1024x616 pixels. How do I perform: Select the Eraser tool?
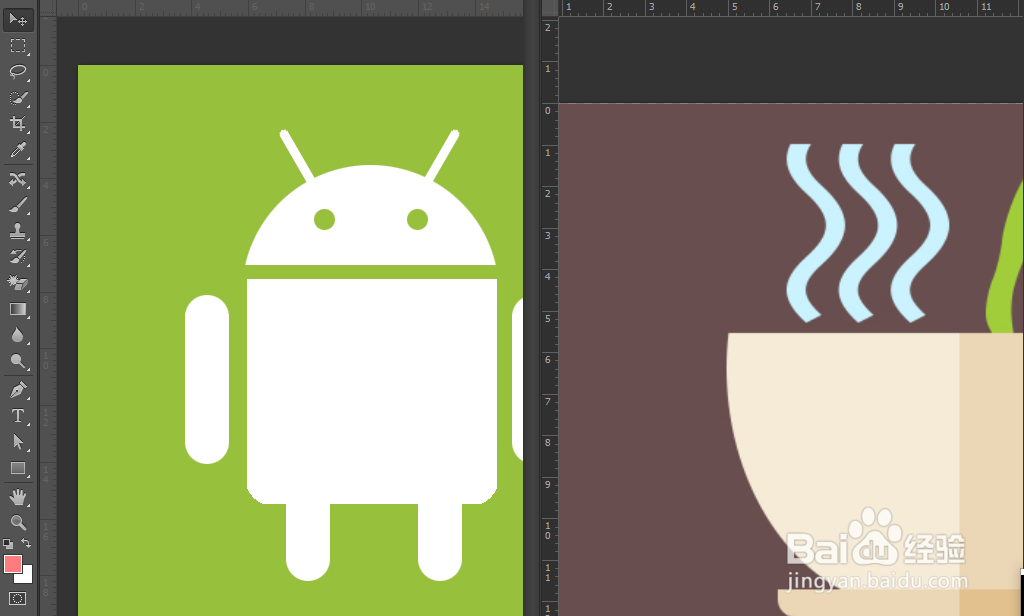pyautogui.click(x=18, y=283)
